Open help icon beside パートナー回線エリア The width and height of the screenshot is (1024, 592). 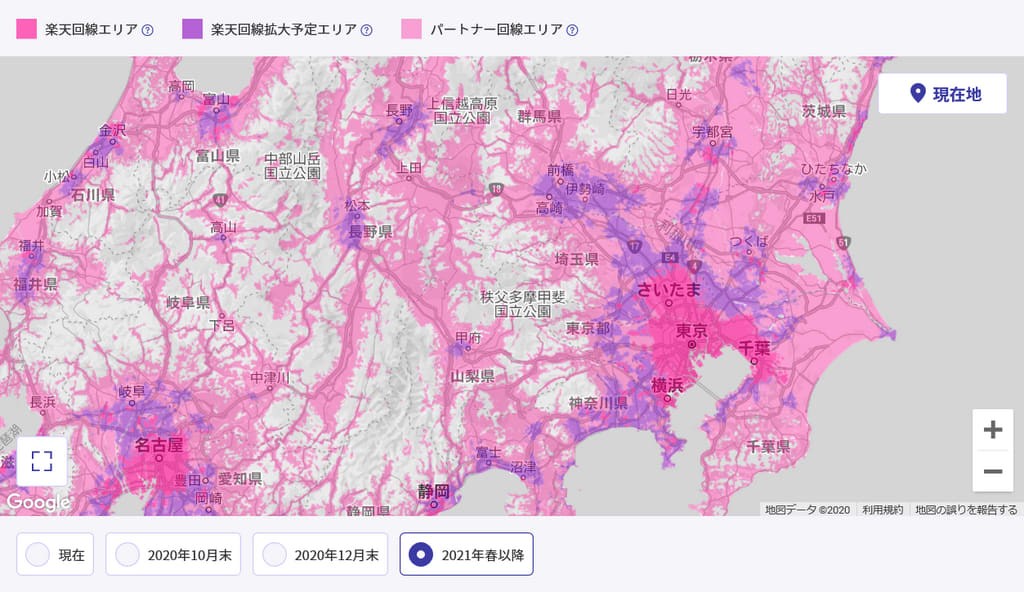[573, 30]
